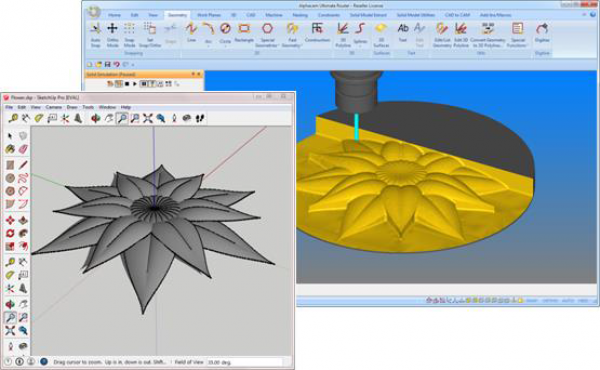This screenshot has height=370, width=600.
Task: Toggle Ortho Mode in the ribbon
Action: pos(112,35)
